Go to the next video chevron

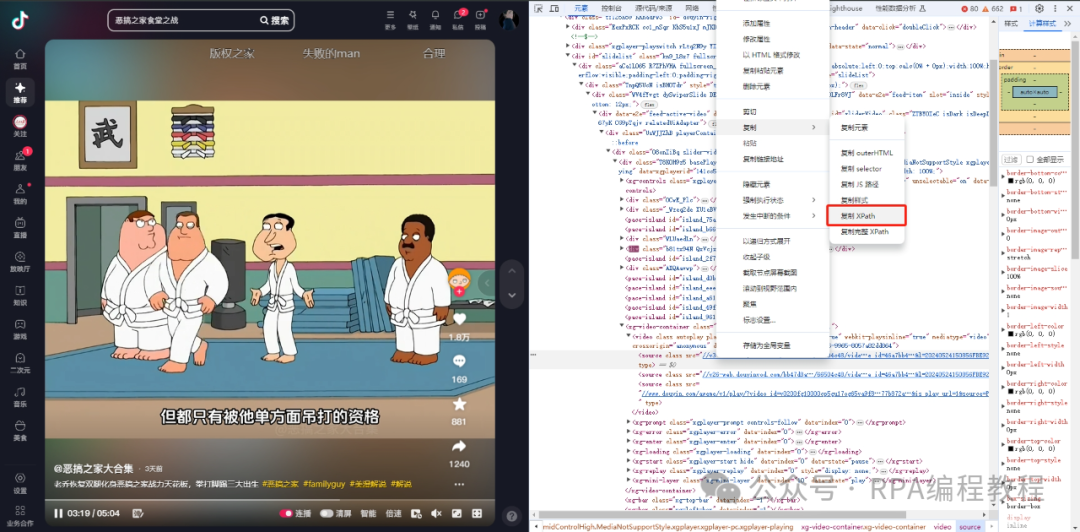pyautogui.click(x=512, y=294)
